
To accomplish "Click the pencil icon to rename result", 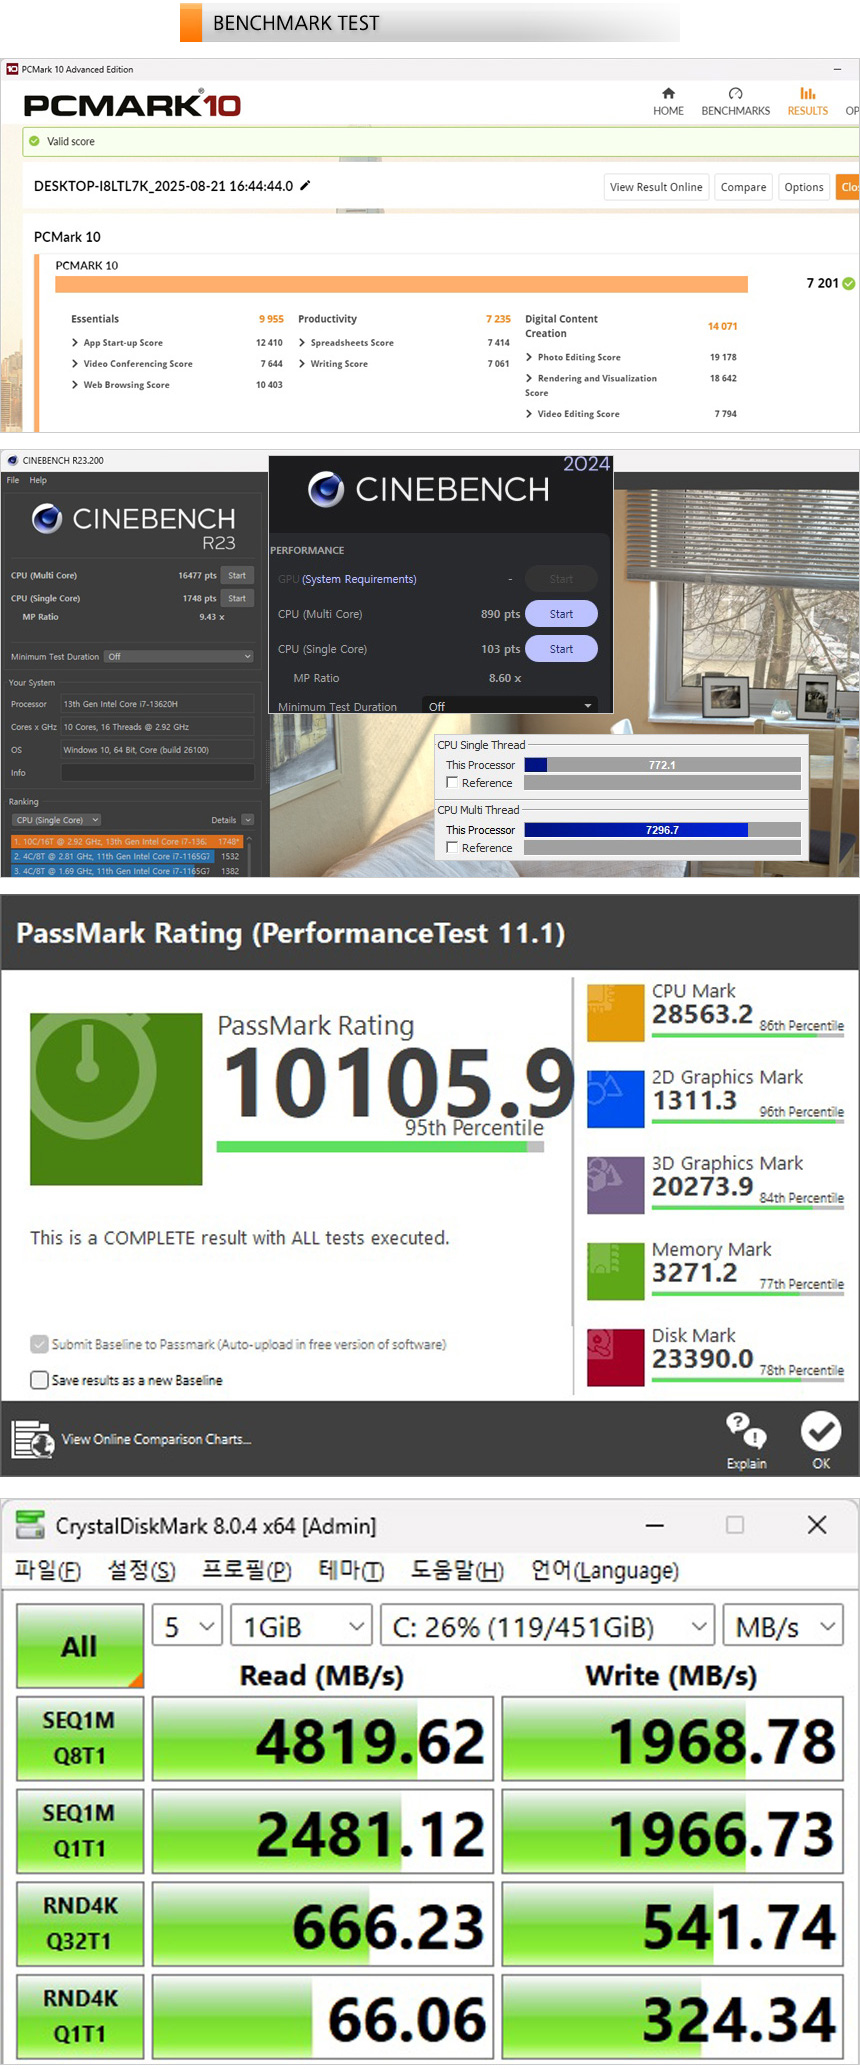I will 305,185.
